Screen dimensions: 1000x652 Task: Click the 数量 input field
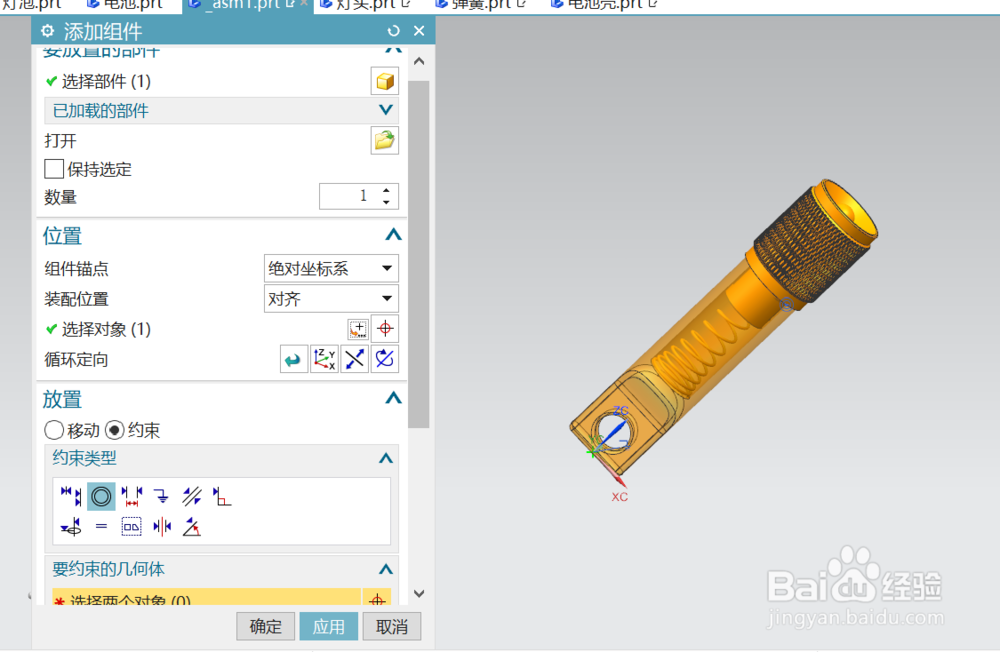348,196
